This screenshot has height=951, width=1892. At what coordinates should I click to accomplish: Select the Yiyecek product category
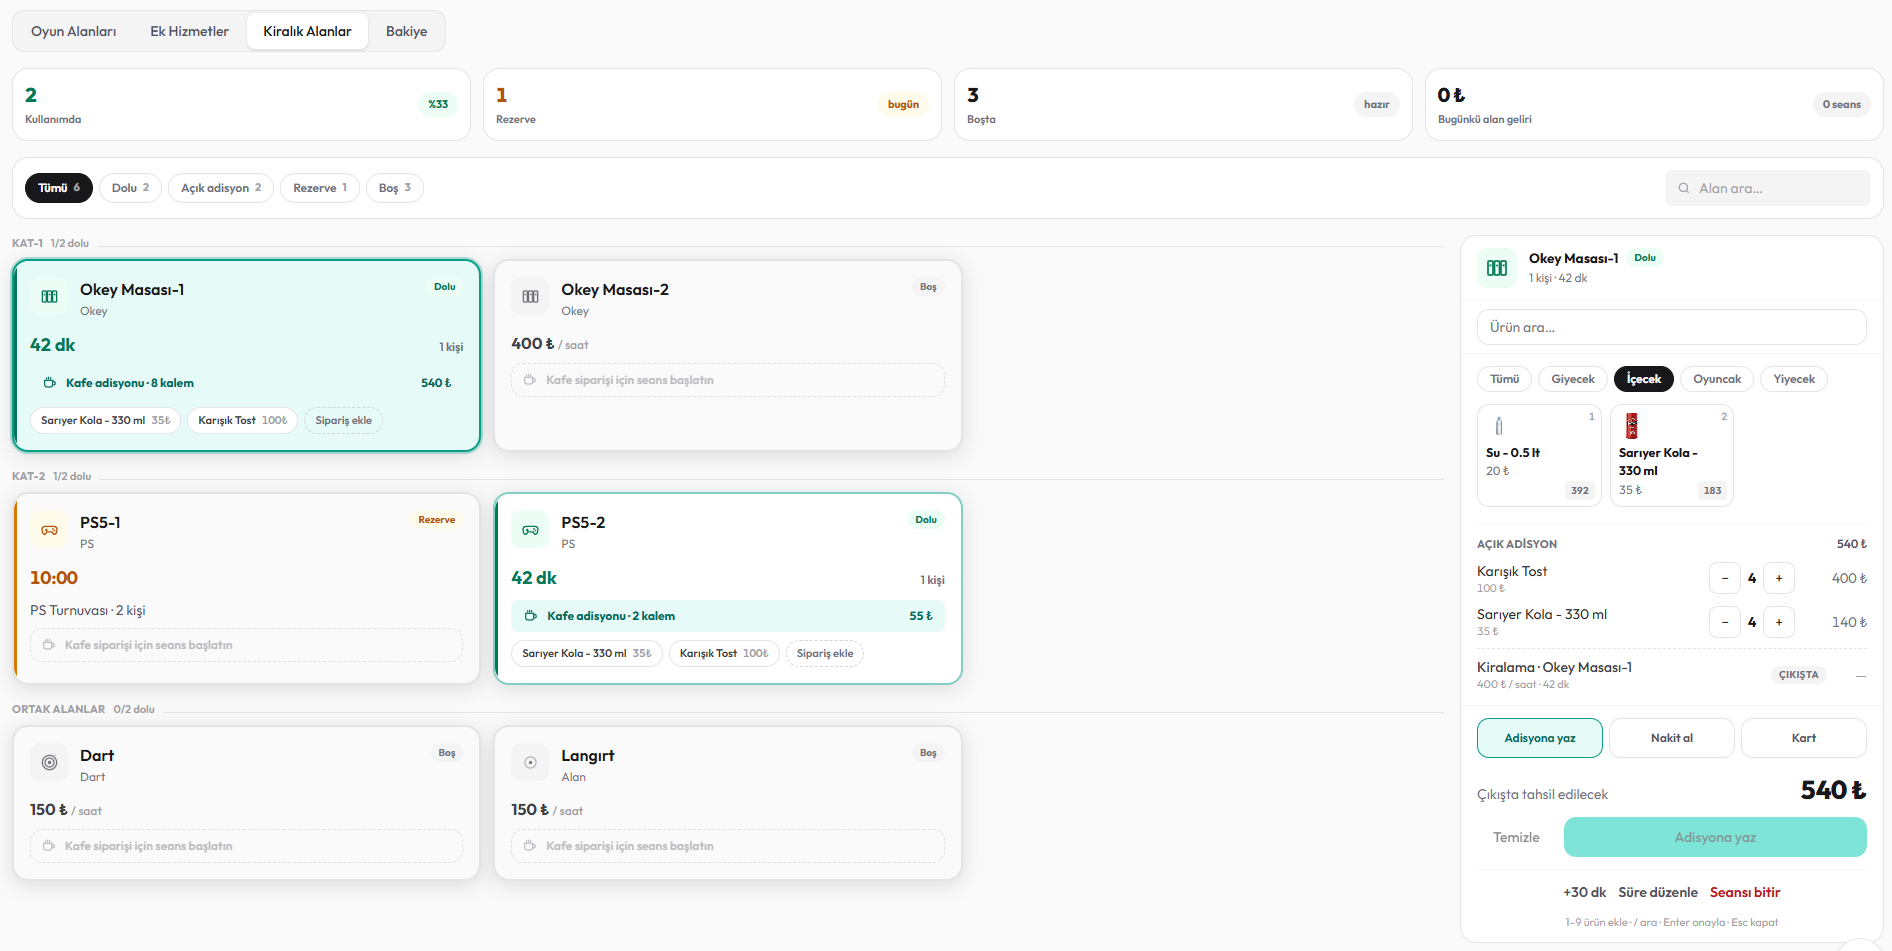click(1794, 379)
